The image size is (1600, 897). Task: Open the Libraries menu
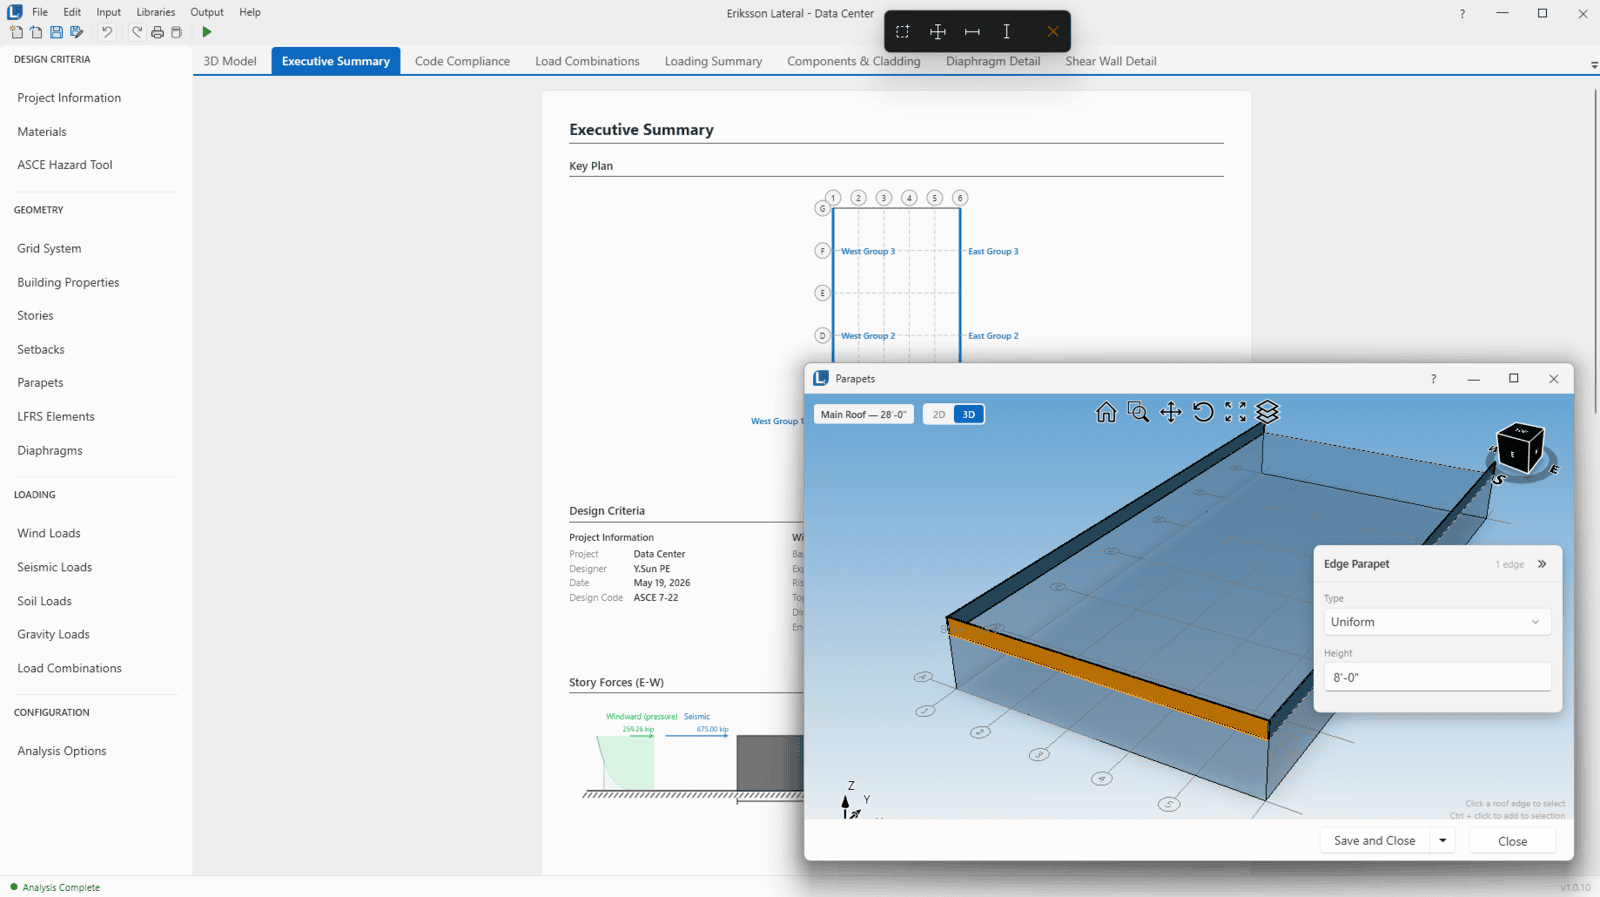[156, 12]
